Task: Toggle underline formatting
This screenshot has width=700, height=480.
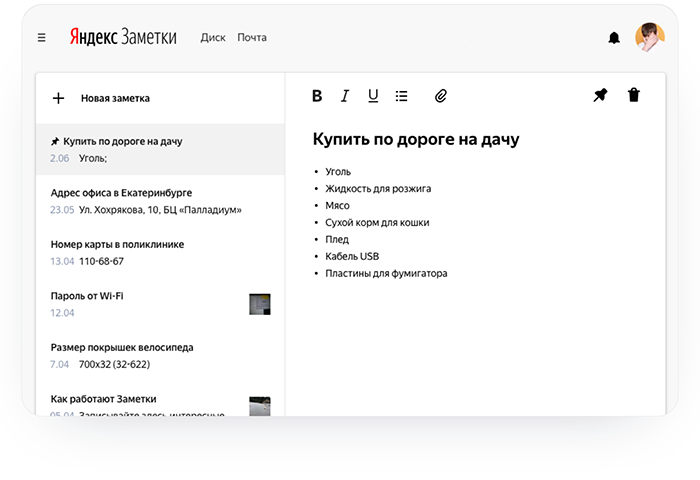Action: 373,96
